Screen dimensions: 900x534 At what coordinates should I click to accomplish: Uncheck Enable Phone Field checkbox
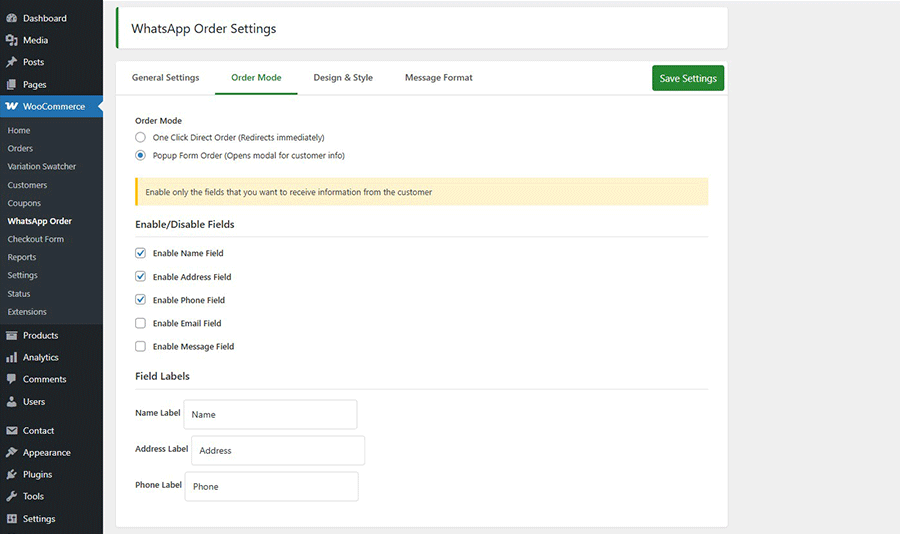140,300
